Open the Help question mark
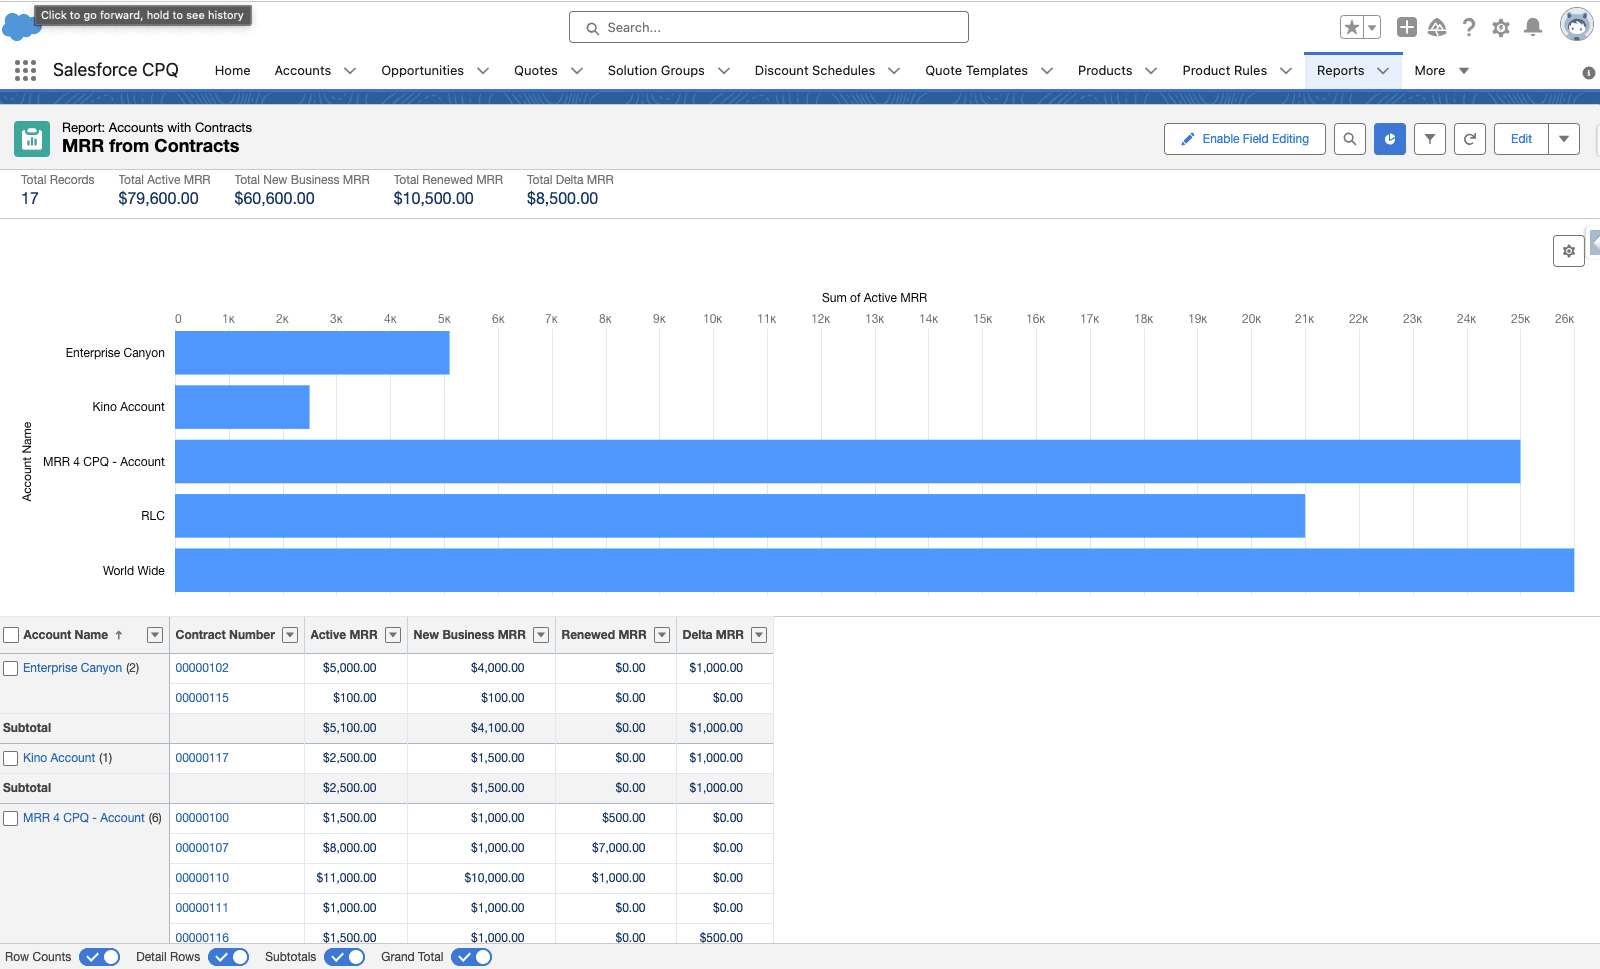1600x969 pixels. [1469, 27]
